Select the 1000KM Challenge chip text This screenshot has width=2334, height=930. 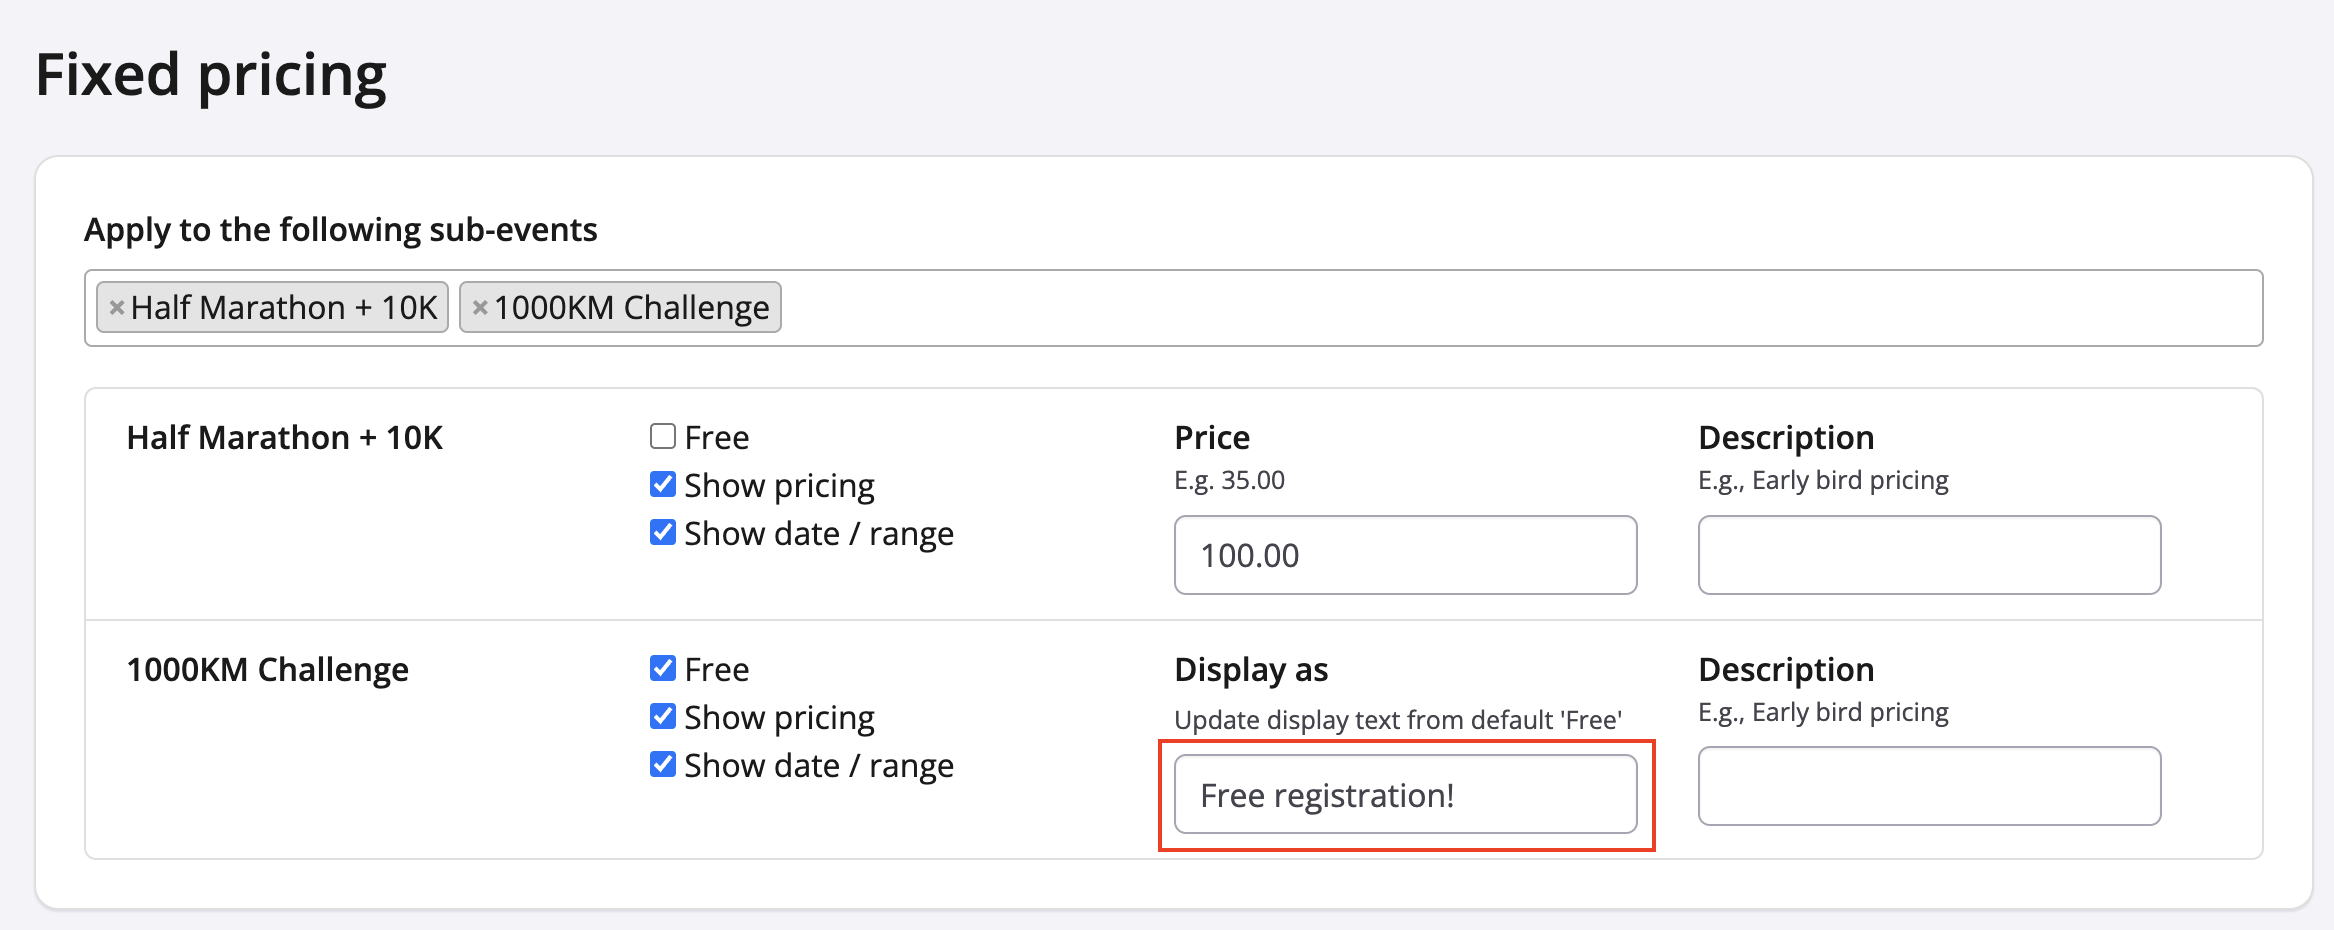point(631,308)
